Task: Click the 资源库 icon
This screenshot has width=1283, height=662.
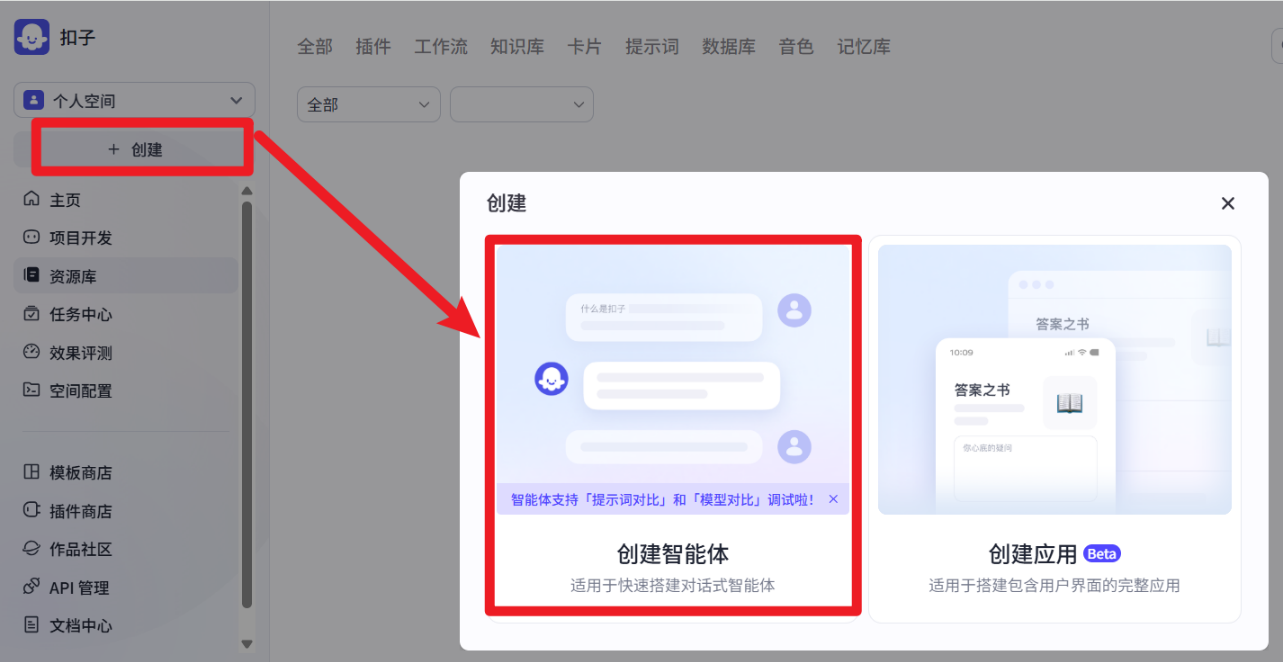Action: point(32,275)
